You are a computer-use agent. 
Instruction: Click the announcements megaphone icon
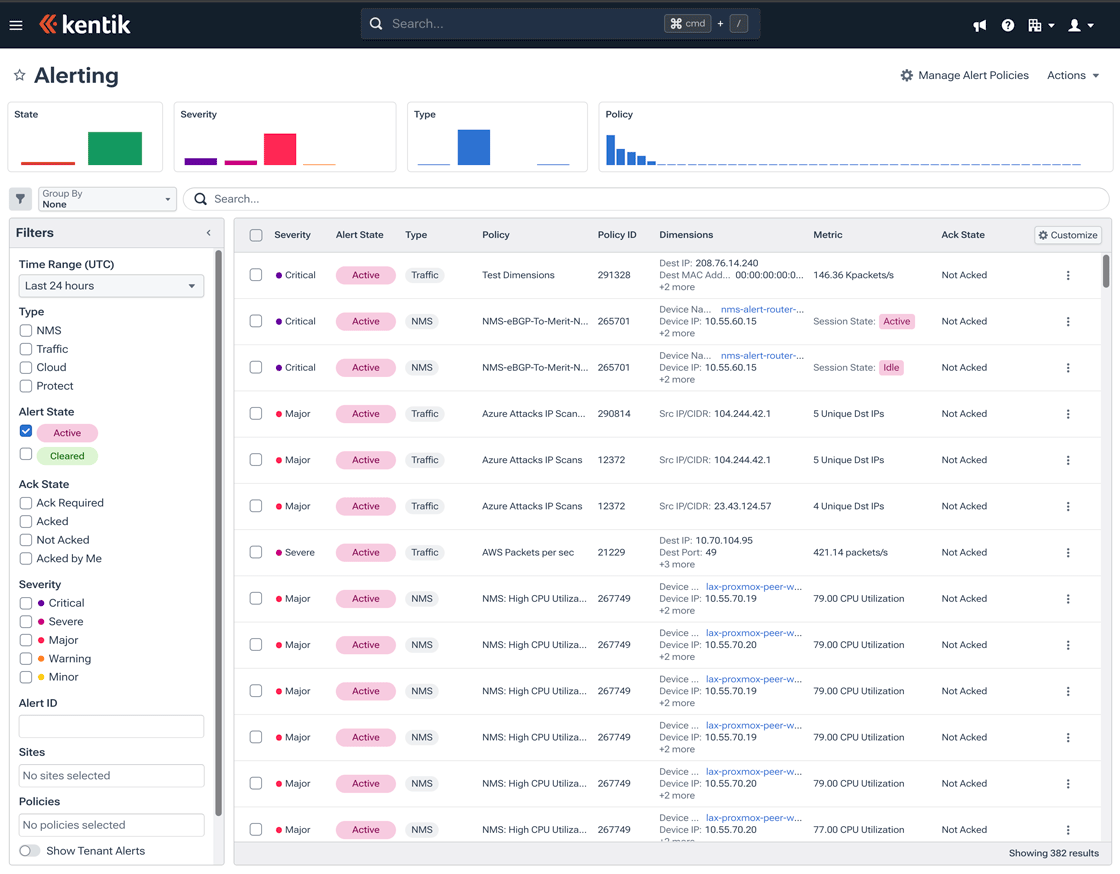979,24
